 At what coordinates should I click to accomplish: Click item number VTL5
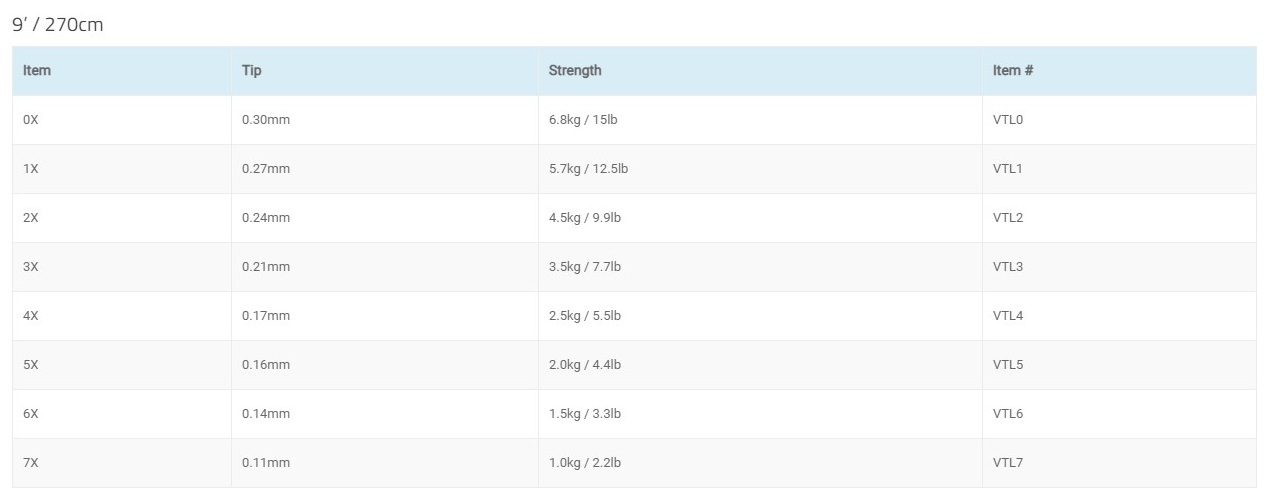[1008, 365]
